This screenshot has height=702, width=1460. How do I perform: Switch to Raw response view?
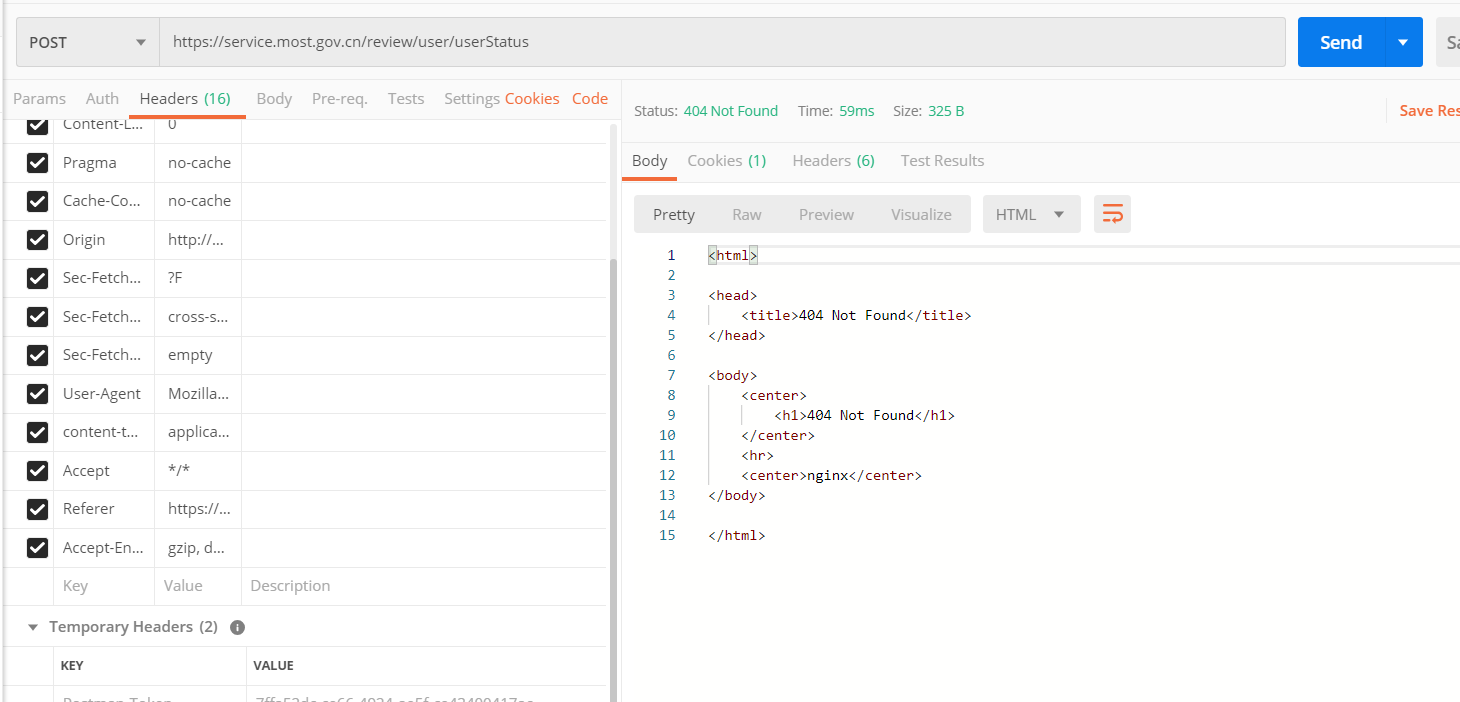747,214
